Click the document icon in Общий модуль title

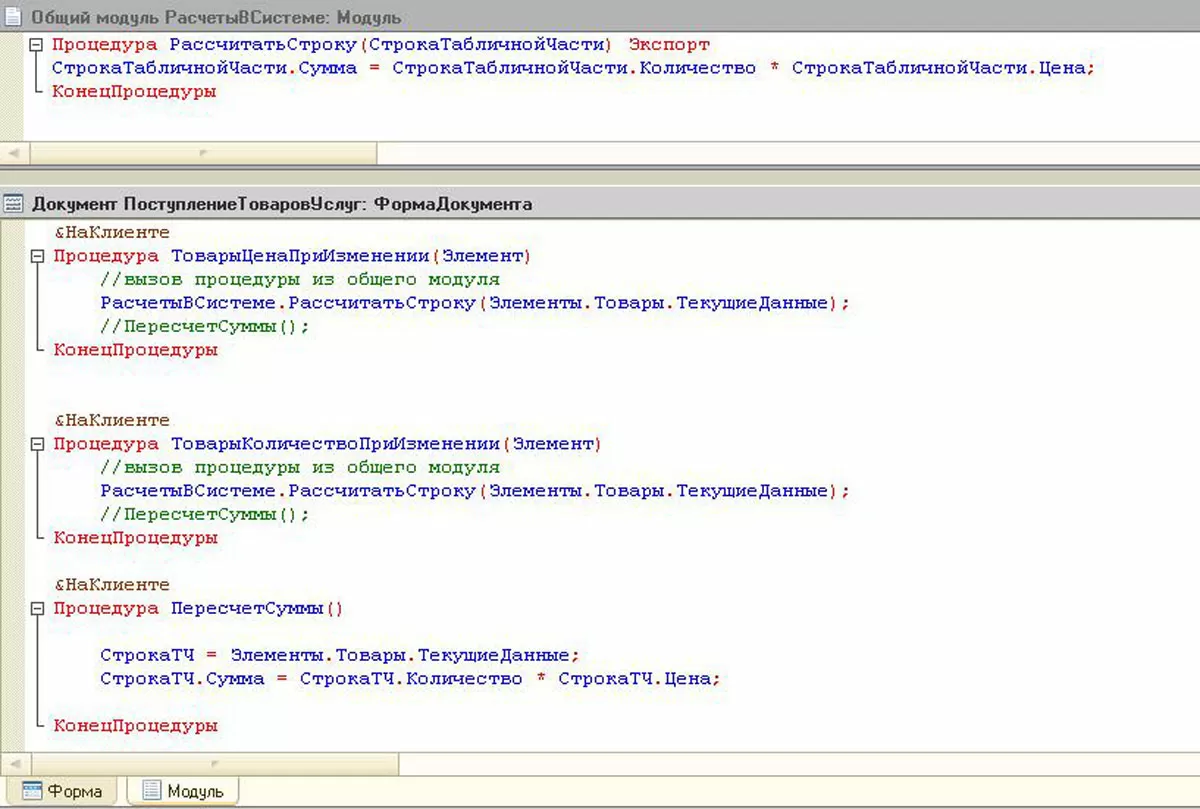pos(14,18)
